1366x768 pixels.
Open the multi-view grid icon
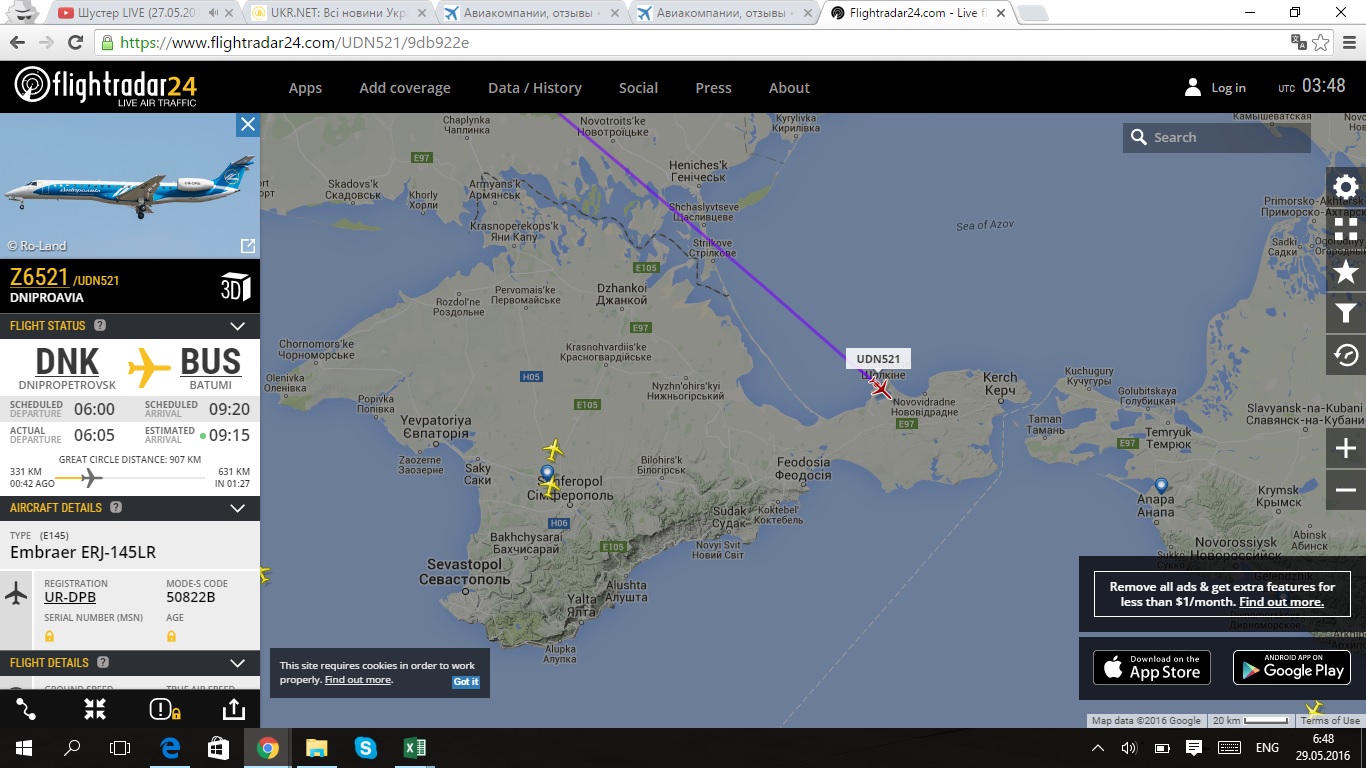pyautogui.click(x=1346, y=229)
